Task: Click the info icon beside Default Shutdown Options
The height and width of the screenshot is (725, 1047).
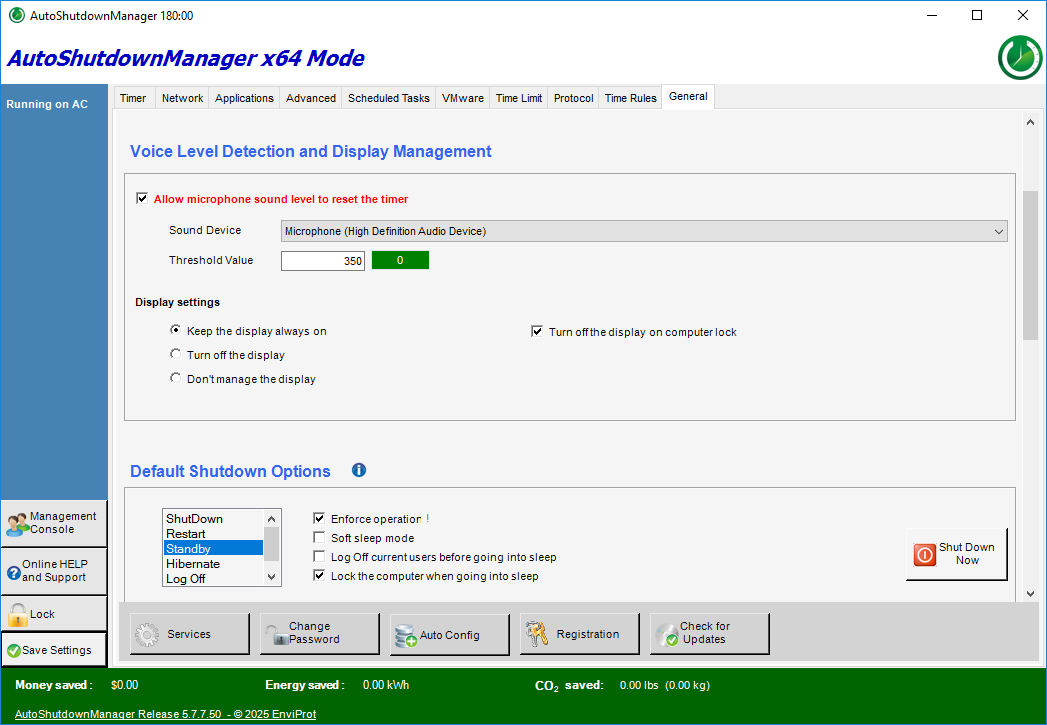Action: click(x=359, y=470)
